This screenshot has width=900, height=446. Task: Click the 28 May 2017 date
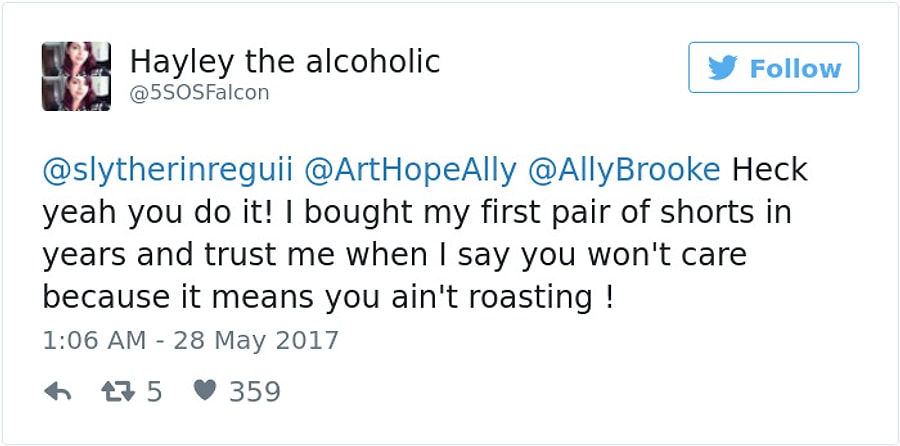(x=256, y=340)
